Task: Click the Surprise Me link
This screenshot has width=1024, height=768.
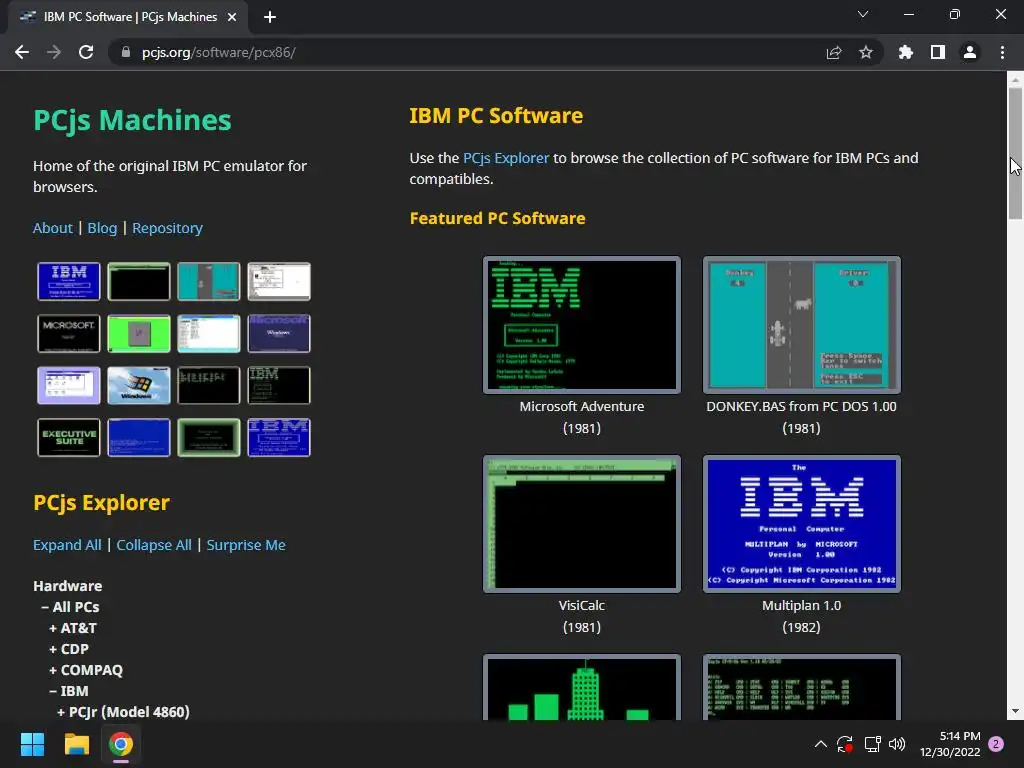Action: (246, 545)
